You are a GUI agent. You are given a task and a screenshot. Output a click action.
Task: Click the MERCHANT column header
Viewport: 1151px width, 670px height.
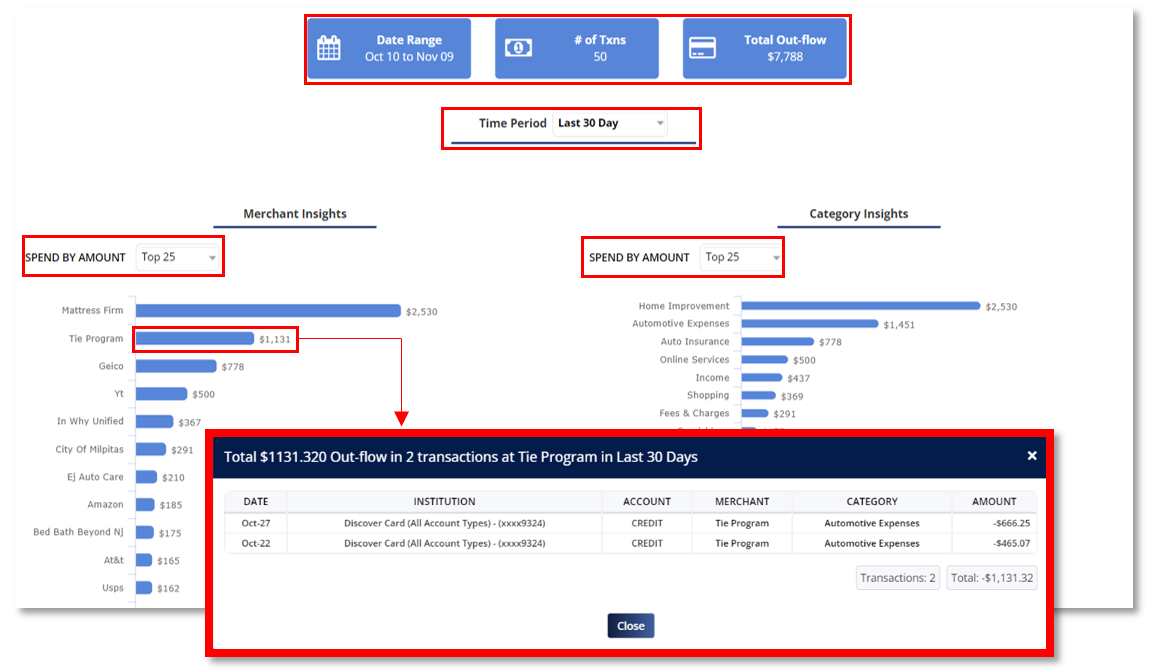point(742,502)
